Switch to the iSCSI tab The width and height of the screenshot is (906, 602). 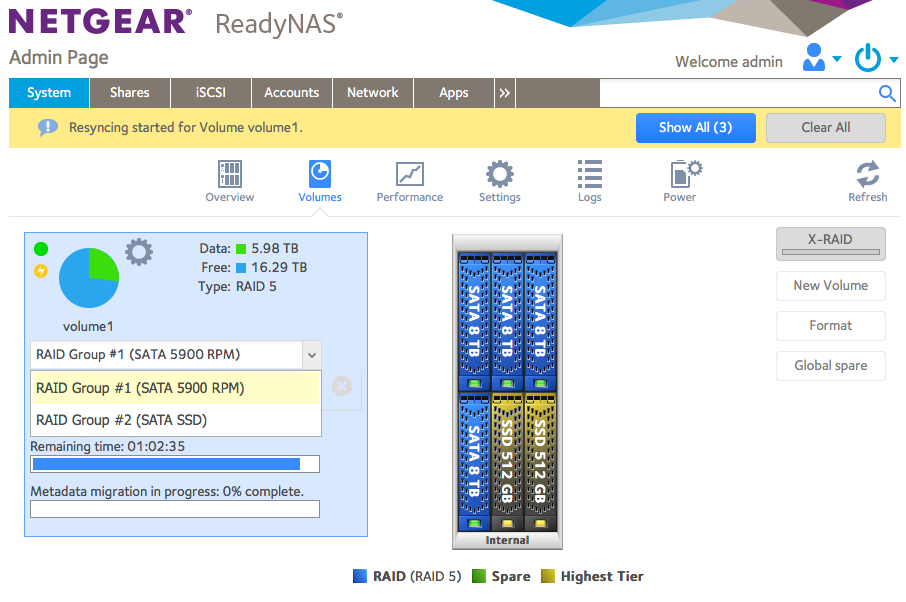210,93
